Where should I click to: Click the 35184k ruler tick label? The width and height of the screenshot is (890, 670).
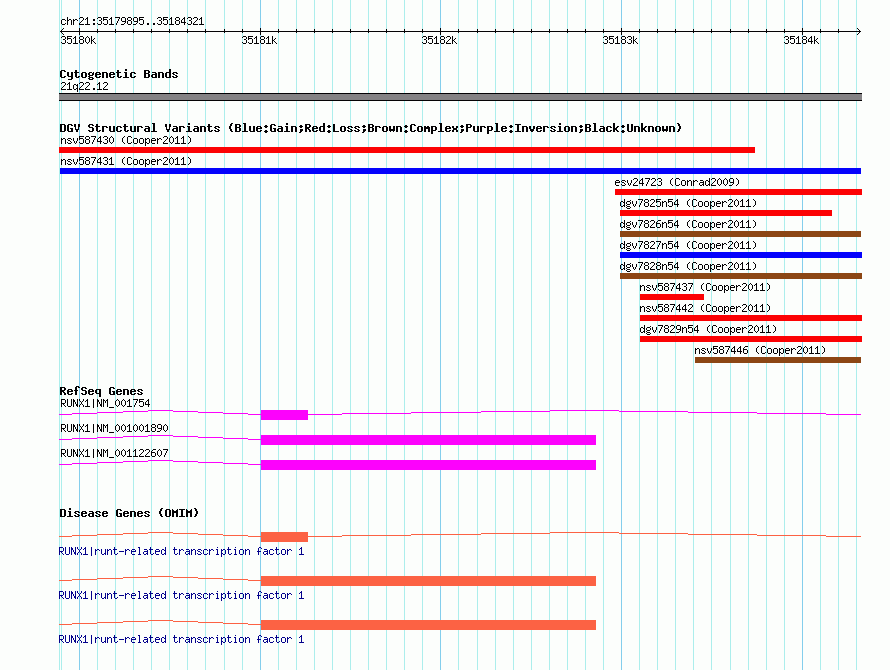(801, 40)
